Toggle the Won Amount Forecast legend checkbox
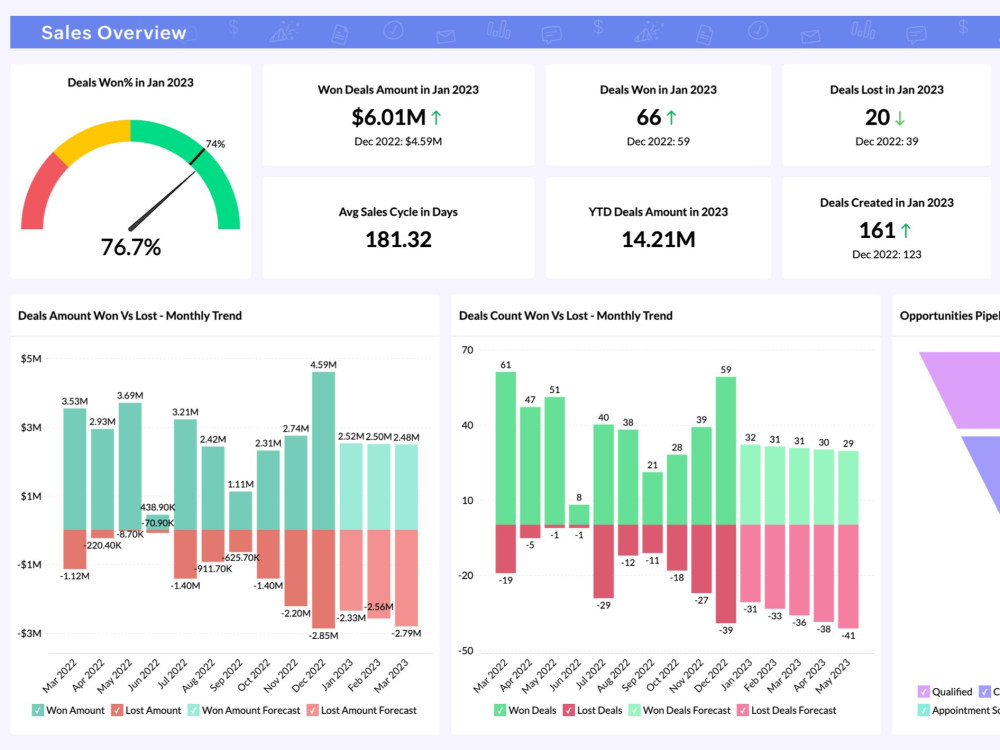The height and width of the screenshot is (750, 1000). click(x=193, y=710)
